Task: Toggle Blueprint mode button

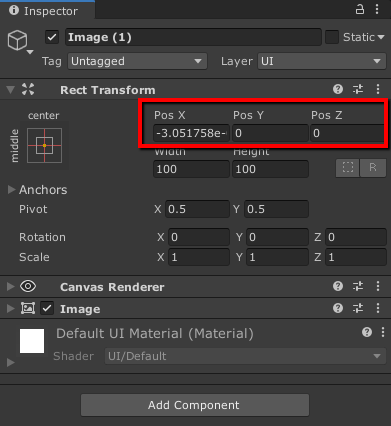Action: pos(348,168)
